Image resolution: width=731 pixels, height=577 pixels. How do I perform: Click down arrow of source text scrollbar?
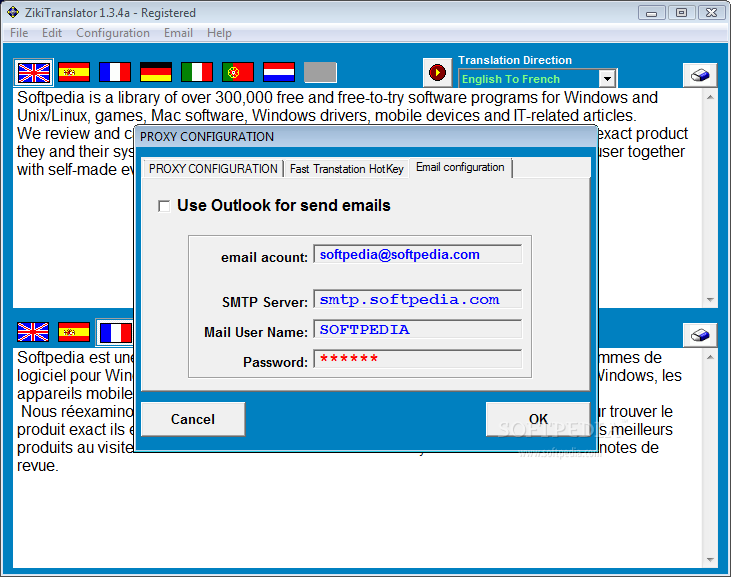click(710, 300)
